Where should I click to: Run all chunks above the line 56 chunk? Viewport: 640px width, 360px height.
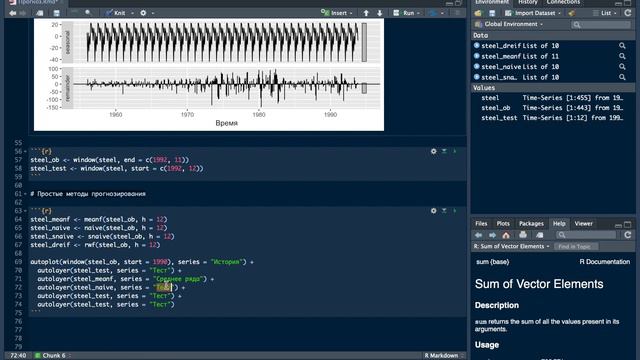[x=444, y=151]
